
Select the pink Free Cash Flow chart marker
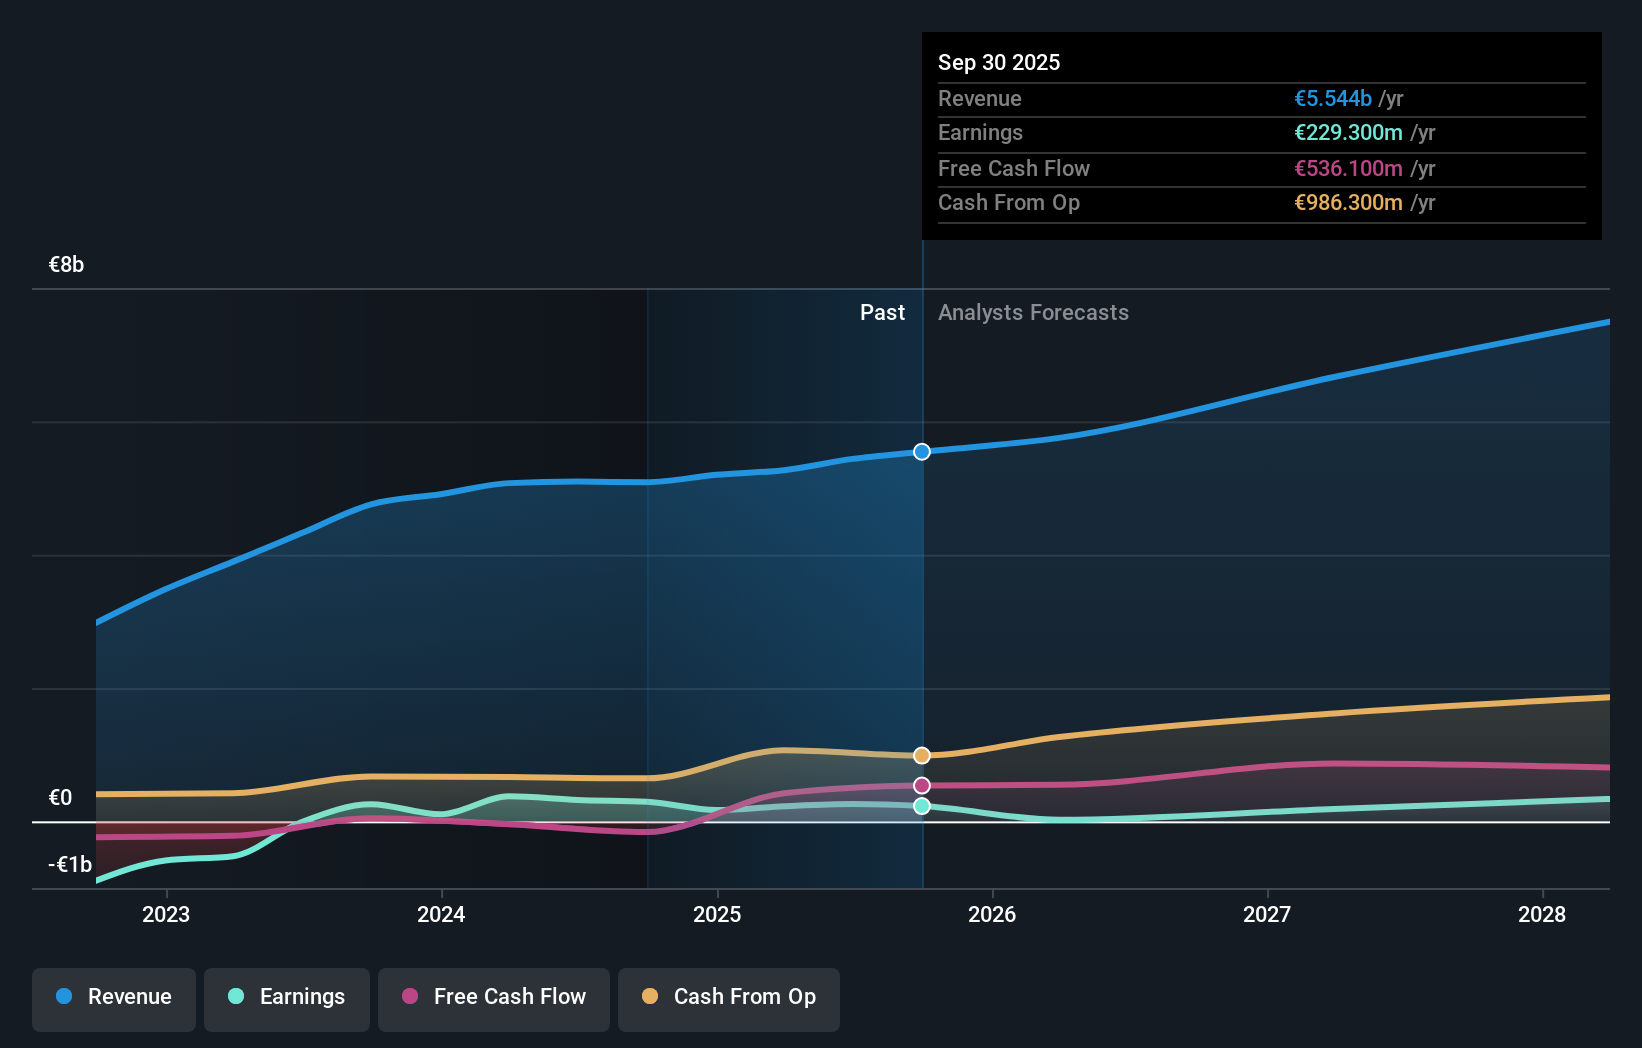921,786
